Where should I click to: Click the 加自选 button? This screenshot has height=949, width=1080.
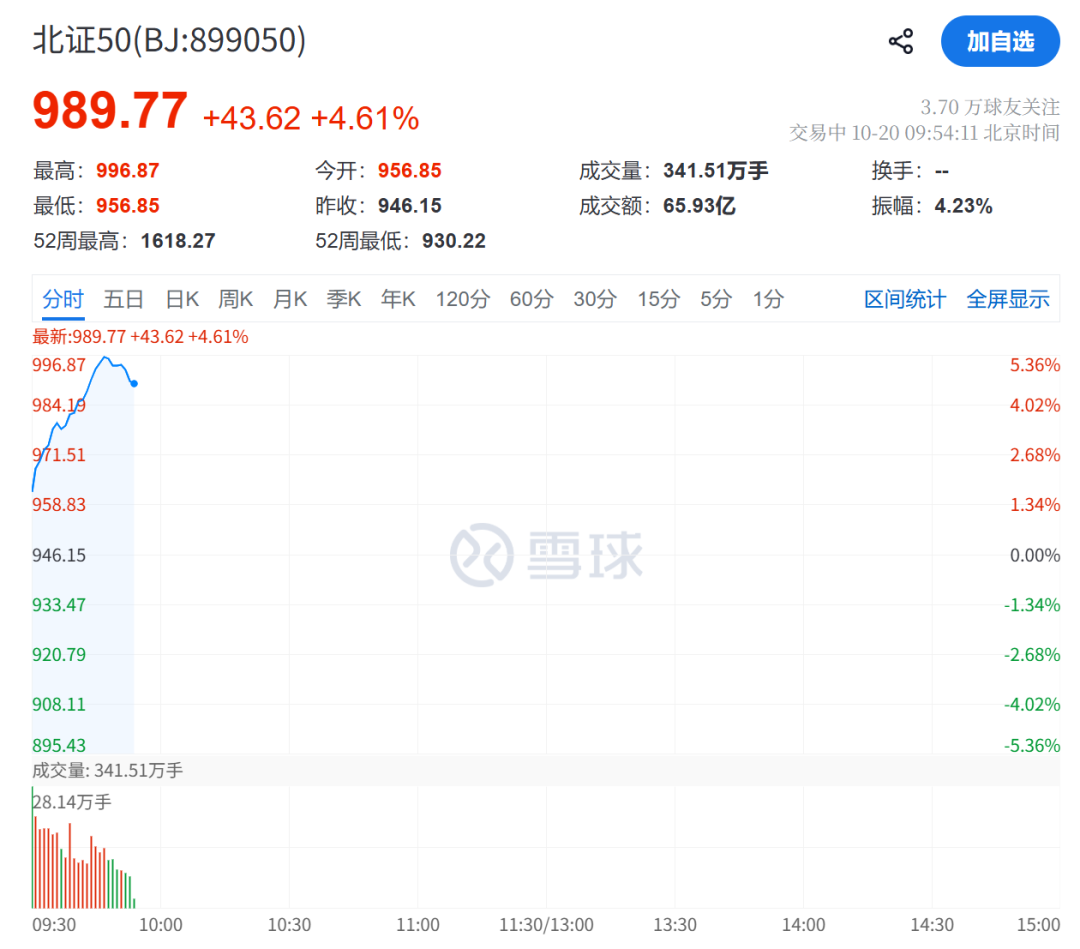click(x=1000, y=41)
